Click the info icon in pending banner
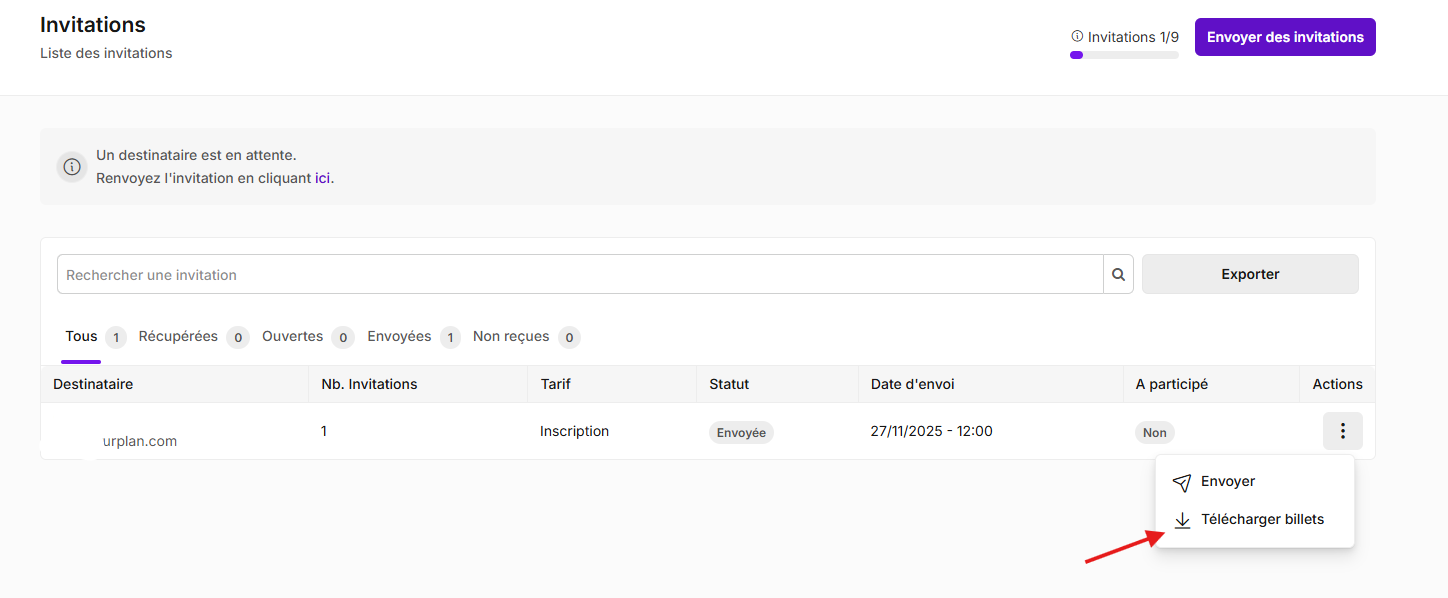 [x=72, y=167]
